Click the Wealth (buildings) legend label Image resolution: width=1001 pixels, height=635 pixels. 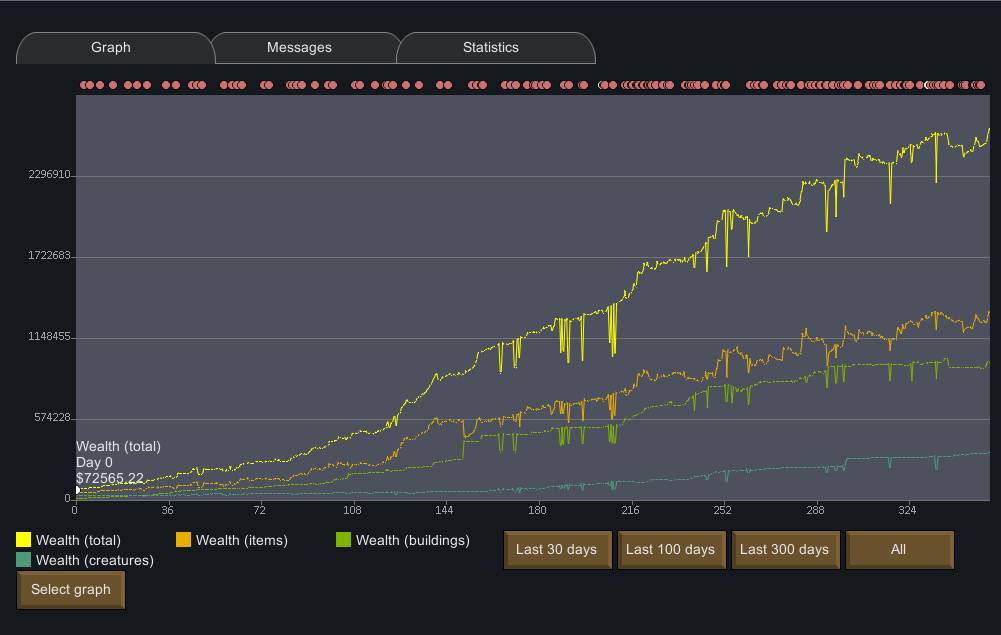413,541
